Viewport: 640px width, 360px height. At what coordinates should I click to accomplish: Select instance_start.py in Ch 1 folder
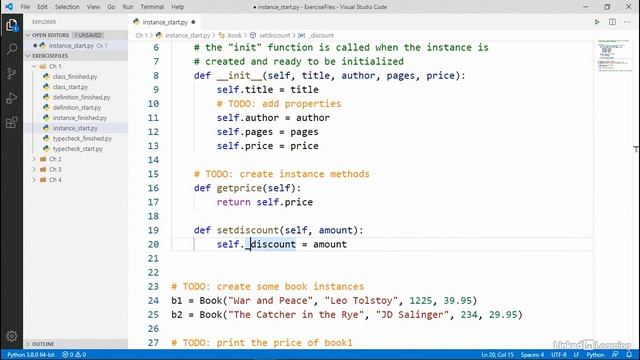[75, 128]
